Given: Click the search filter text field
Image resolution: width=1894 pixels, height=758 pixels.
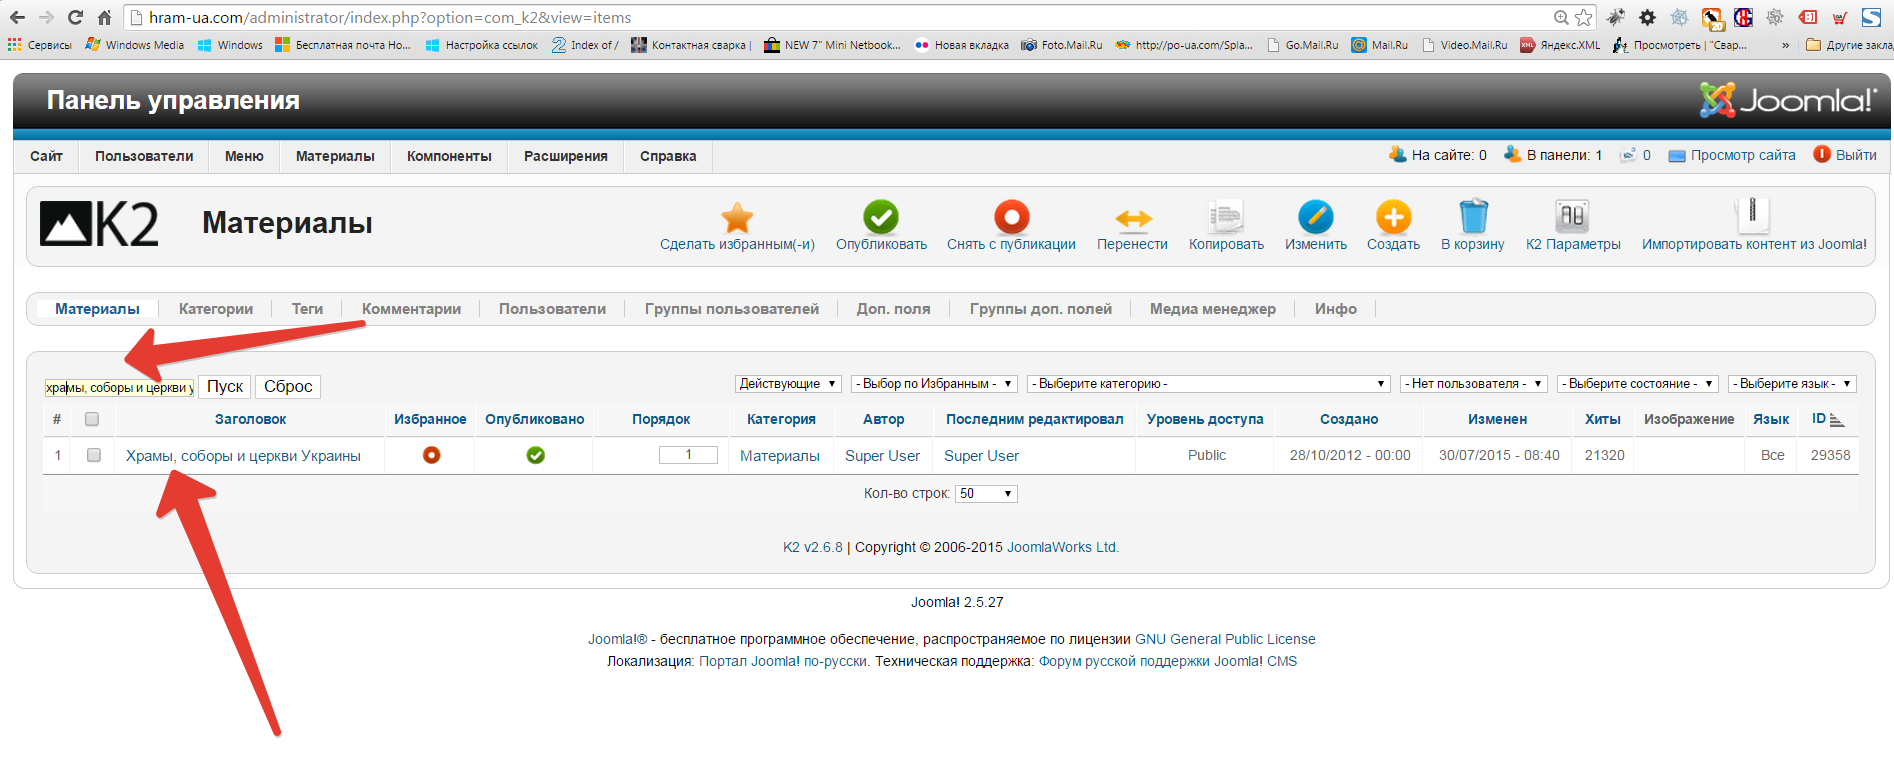Looking at the screenshot, I should pos(119,387).
